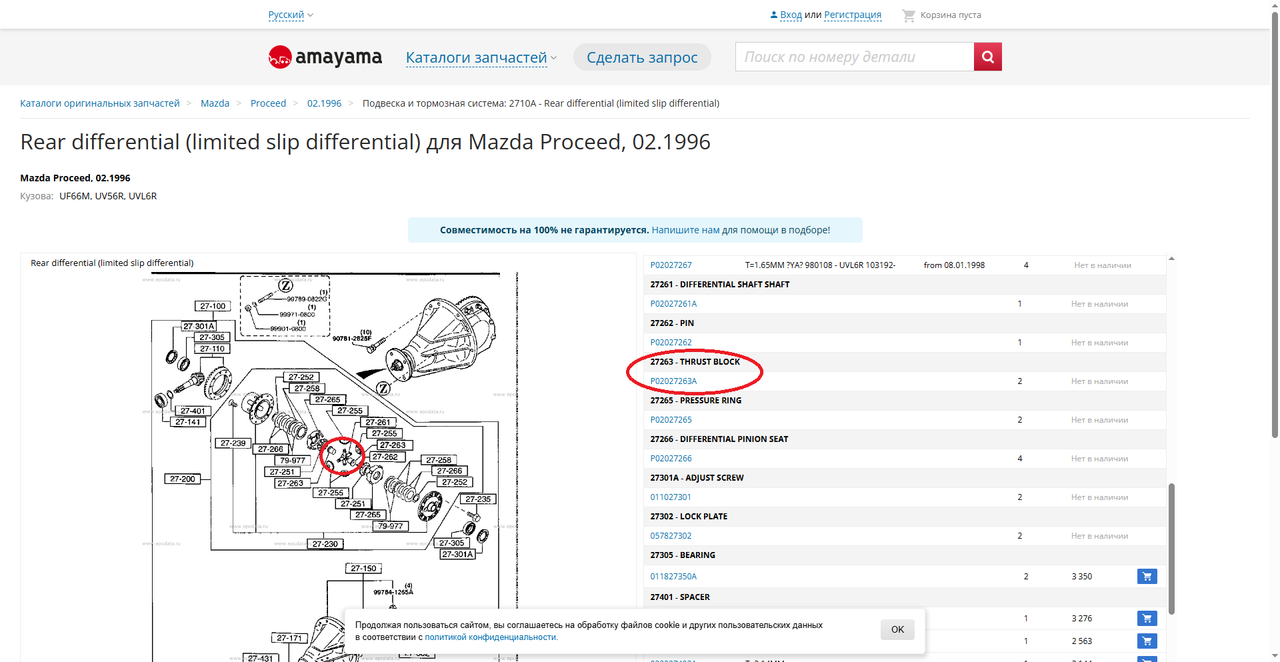Dismiss cookie notice with OK button
The height and width of the screenshot is (662, 1280).
click(897, 629)
